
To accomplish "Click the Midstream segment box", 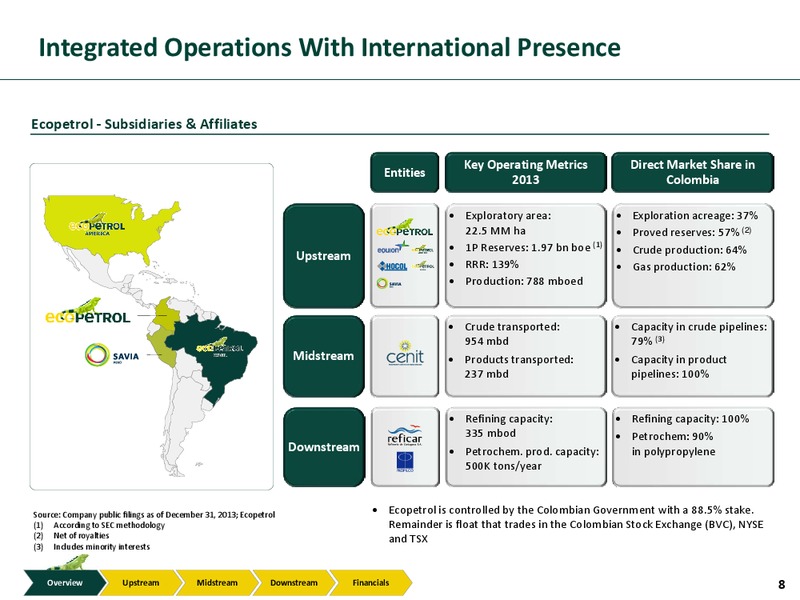I will pyautogui.click(x=323, y=356).
